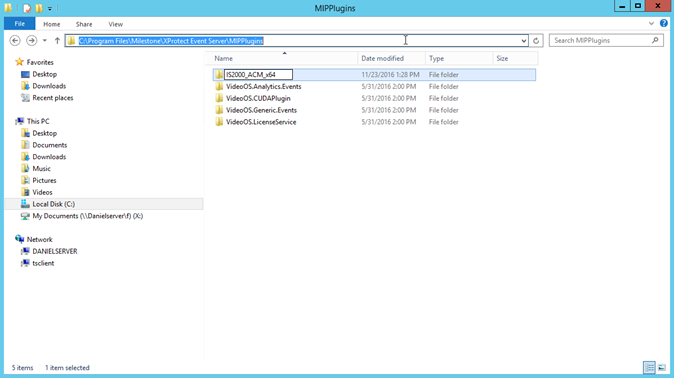Expand the address bar history dropdown

[x=524, y=40]
